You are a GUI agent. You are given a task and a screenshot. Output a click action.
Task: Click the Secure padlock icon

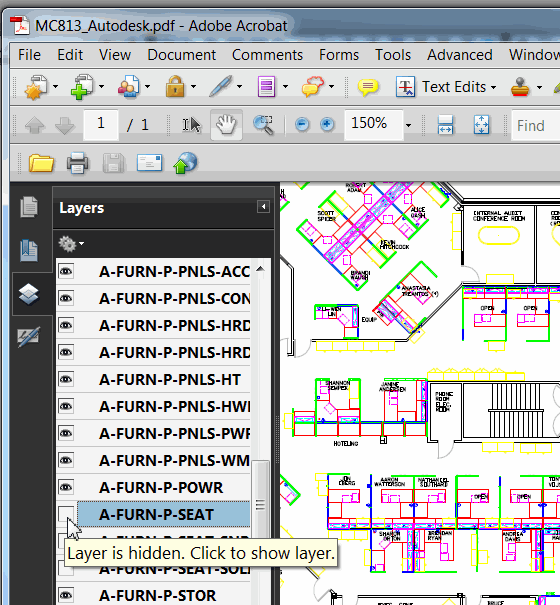click(x=175, y=86)
